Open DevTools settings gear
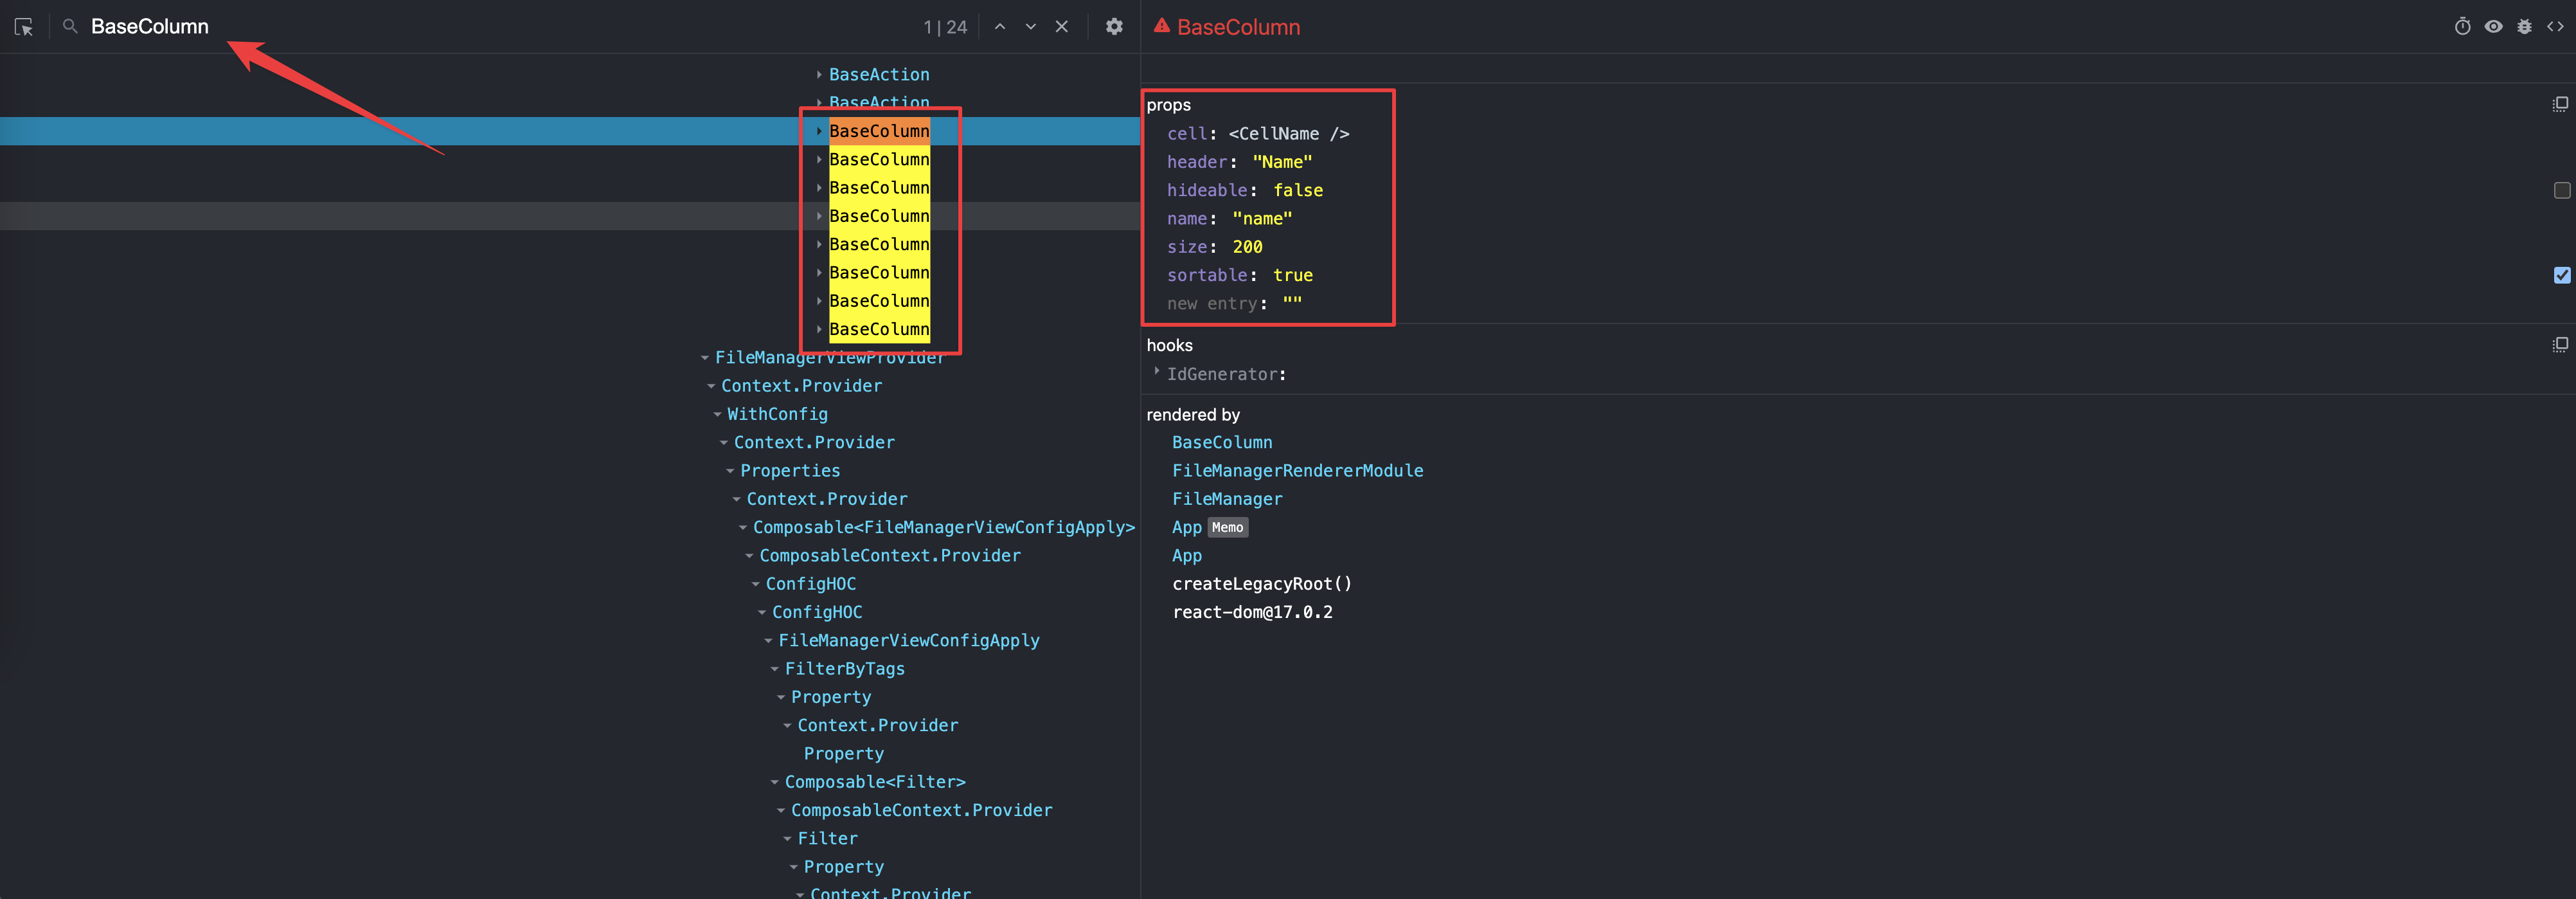 pos(1114,27)
